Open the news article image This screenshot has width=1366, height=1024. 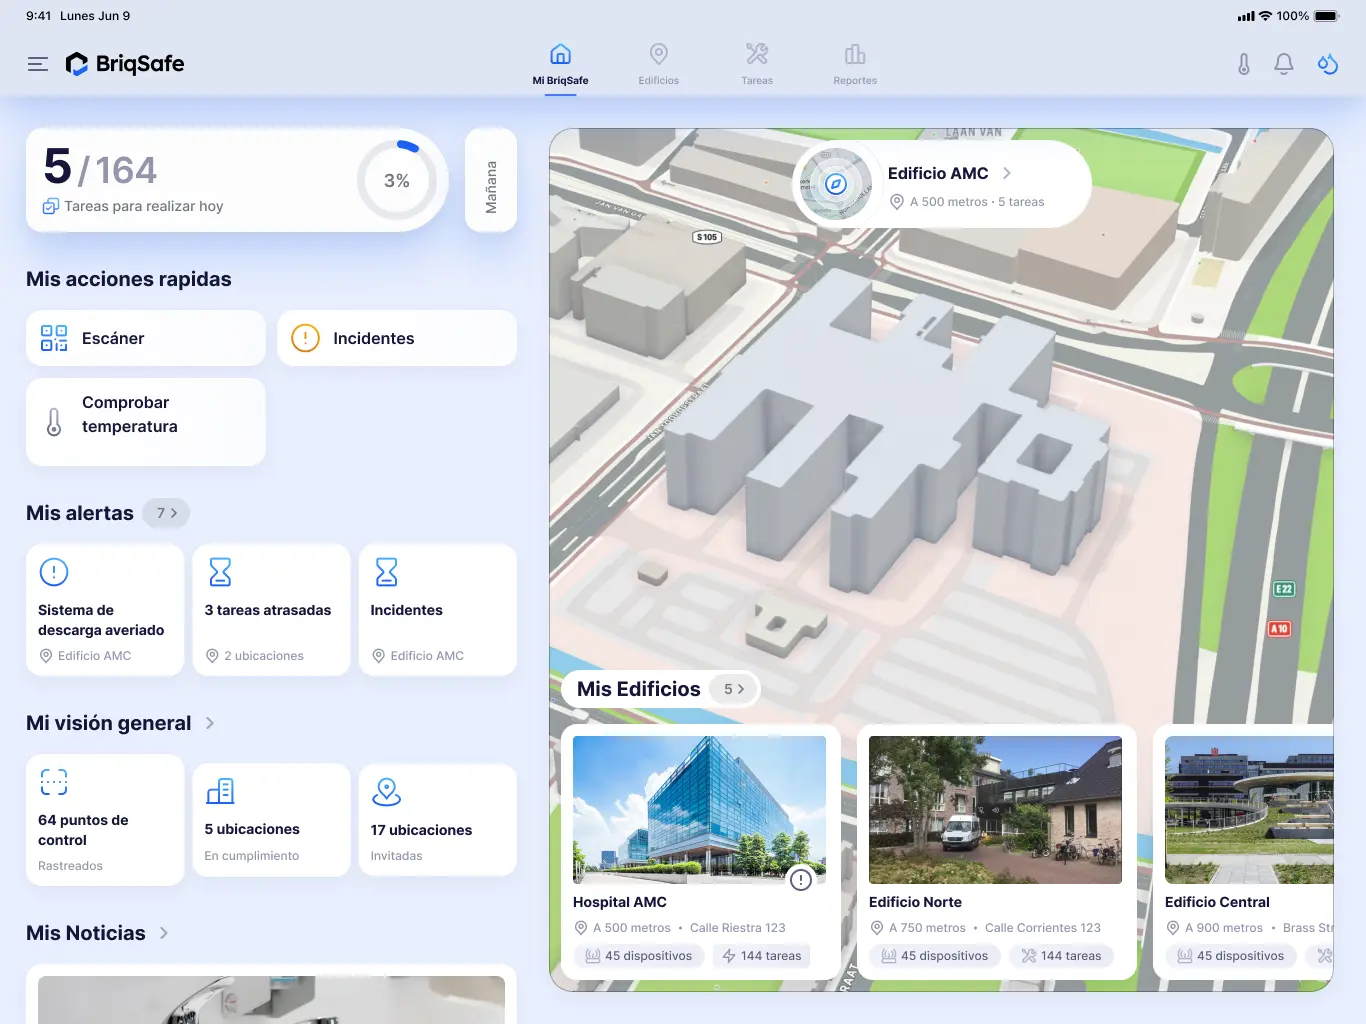click(x=271, y=1000)
